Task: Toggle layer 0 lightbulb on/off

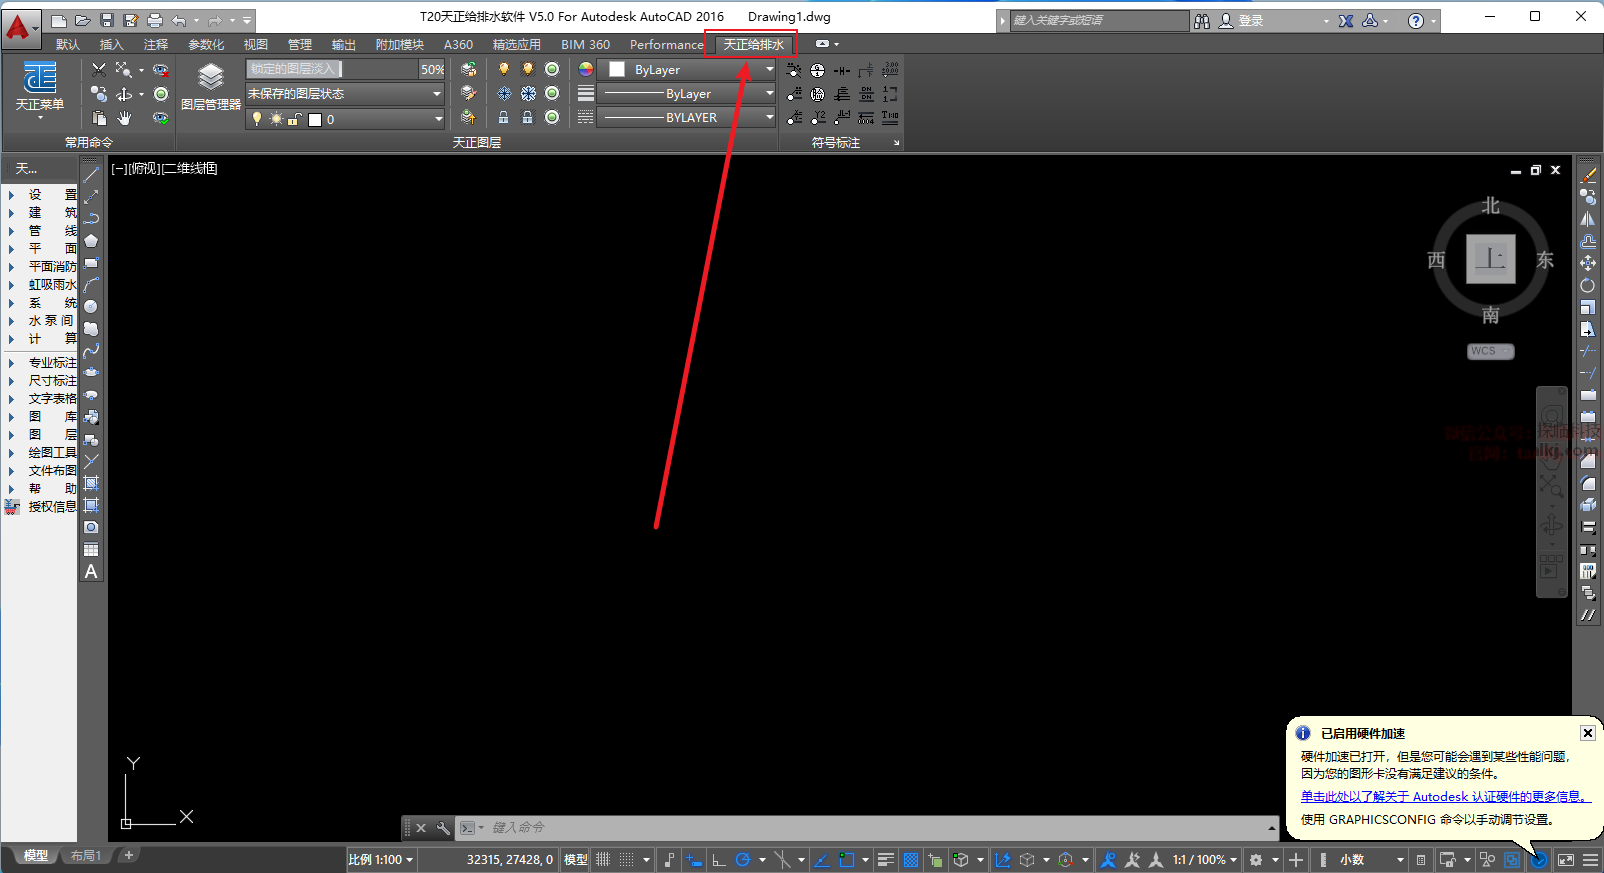Action: point(257,119)
